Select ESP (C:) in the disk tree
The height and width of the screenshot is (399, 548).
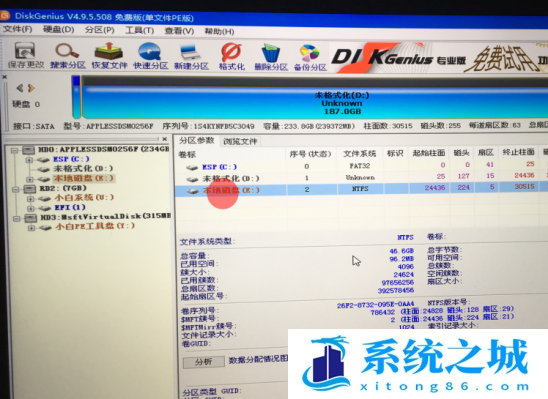[71, 159]
